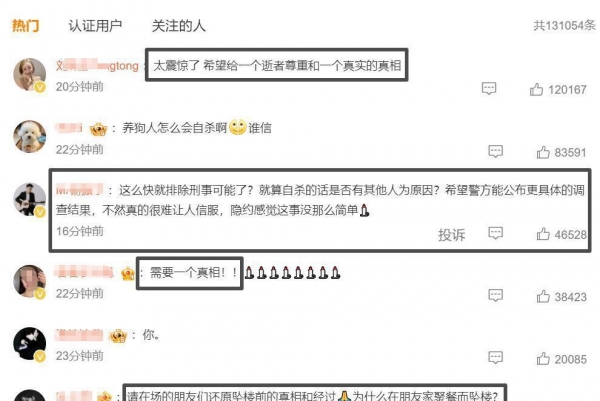Click the 投诉 report link
Screen dimensions: 600x401
[452, 235]
